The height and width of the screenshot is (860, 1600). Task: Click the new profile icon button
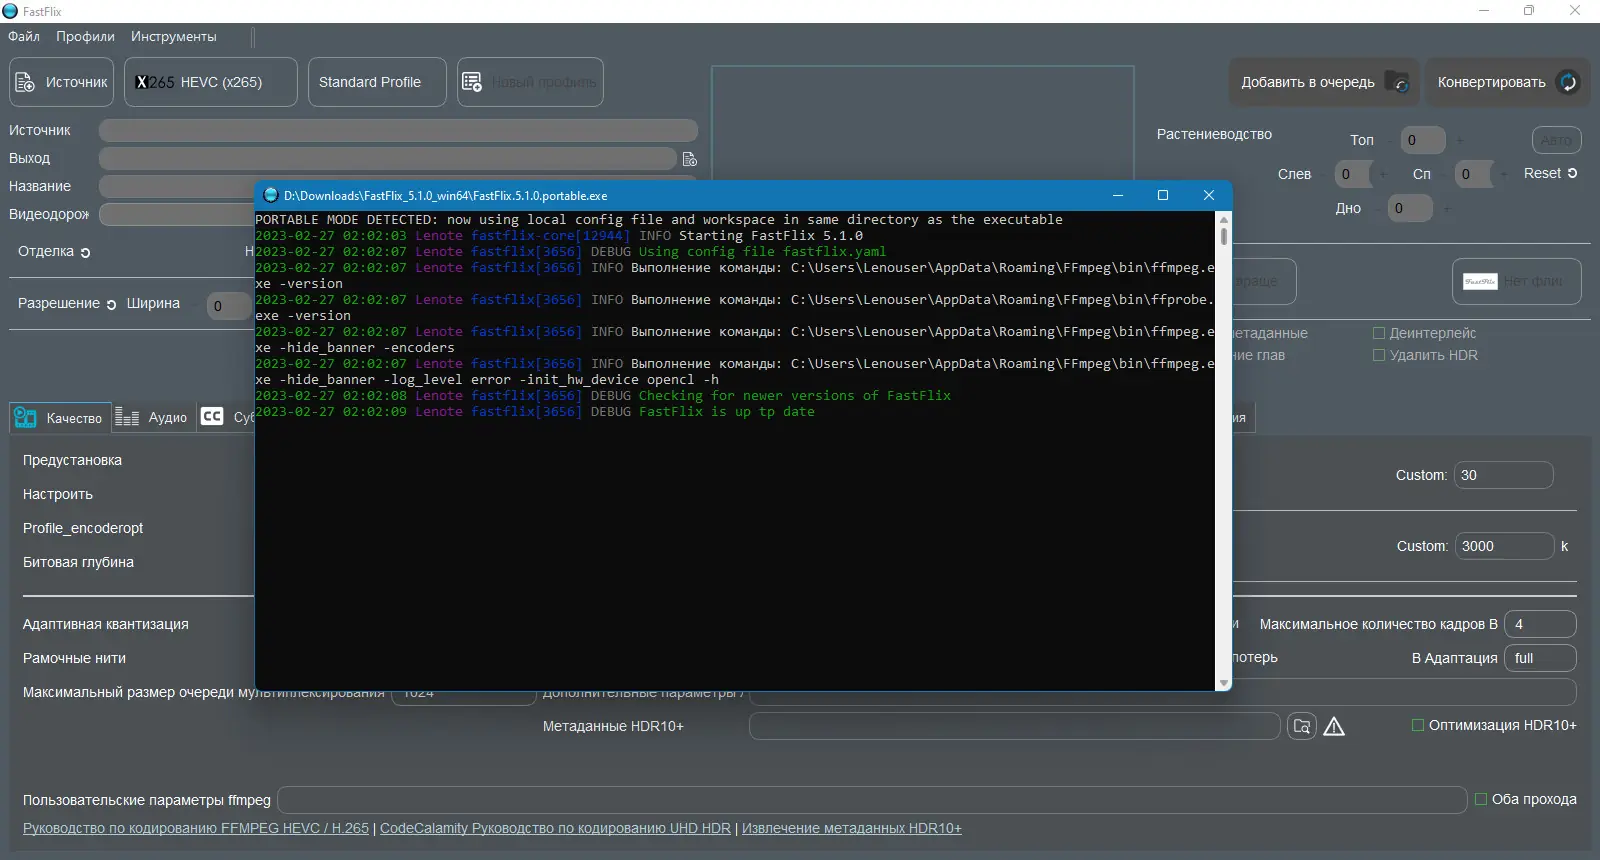pos(530,82)
